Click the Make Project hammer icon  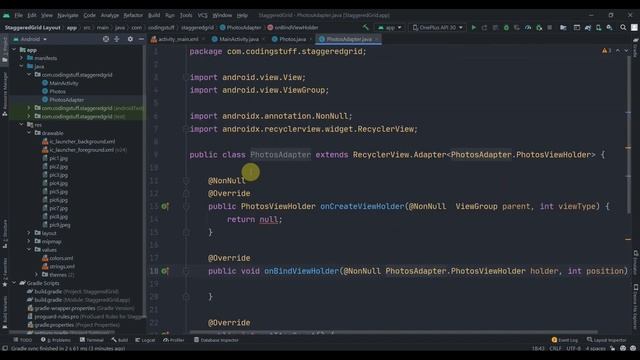(366, 27)
